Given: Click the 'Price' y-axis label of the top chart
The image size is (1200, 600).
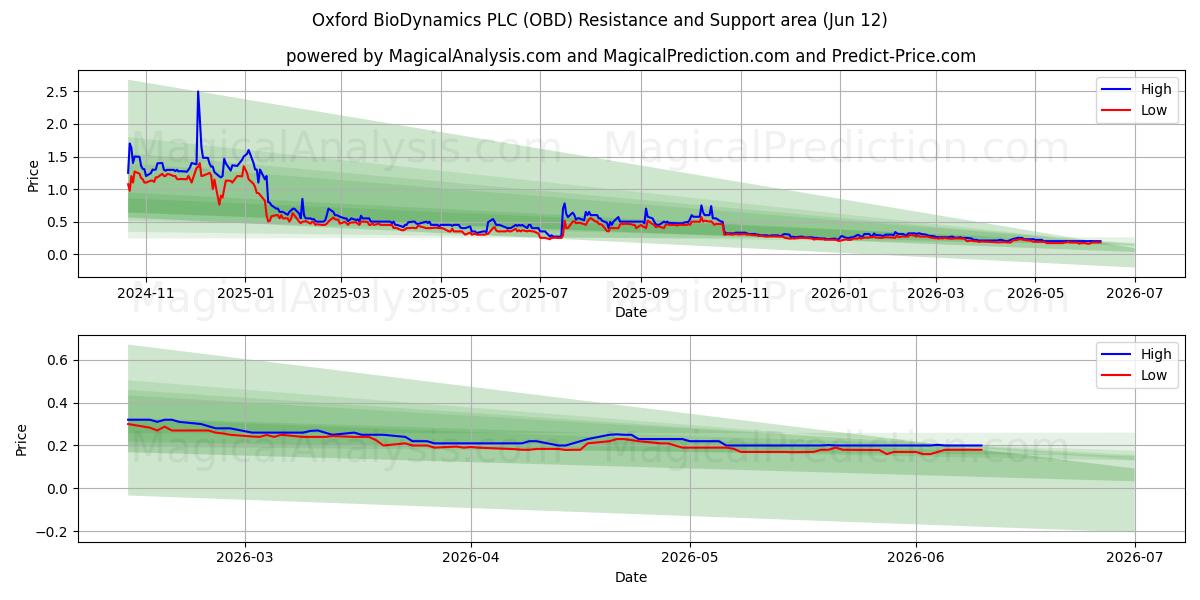Looking at the screenshot, I should (34, 175).
